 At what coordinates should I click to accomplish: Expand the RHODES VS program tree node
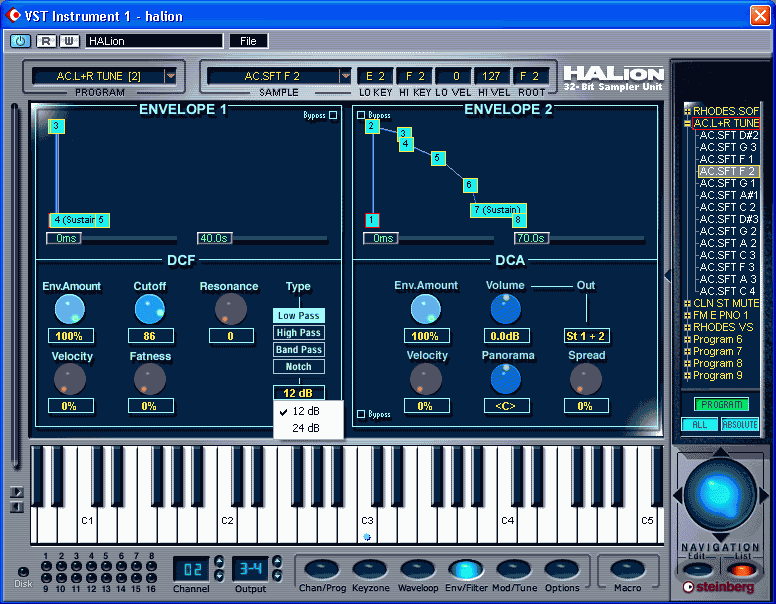point(687,327)
